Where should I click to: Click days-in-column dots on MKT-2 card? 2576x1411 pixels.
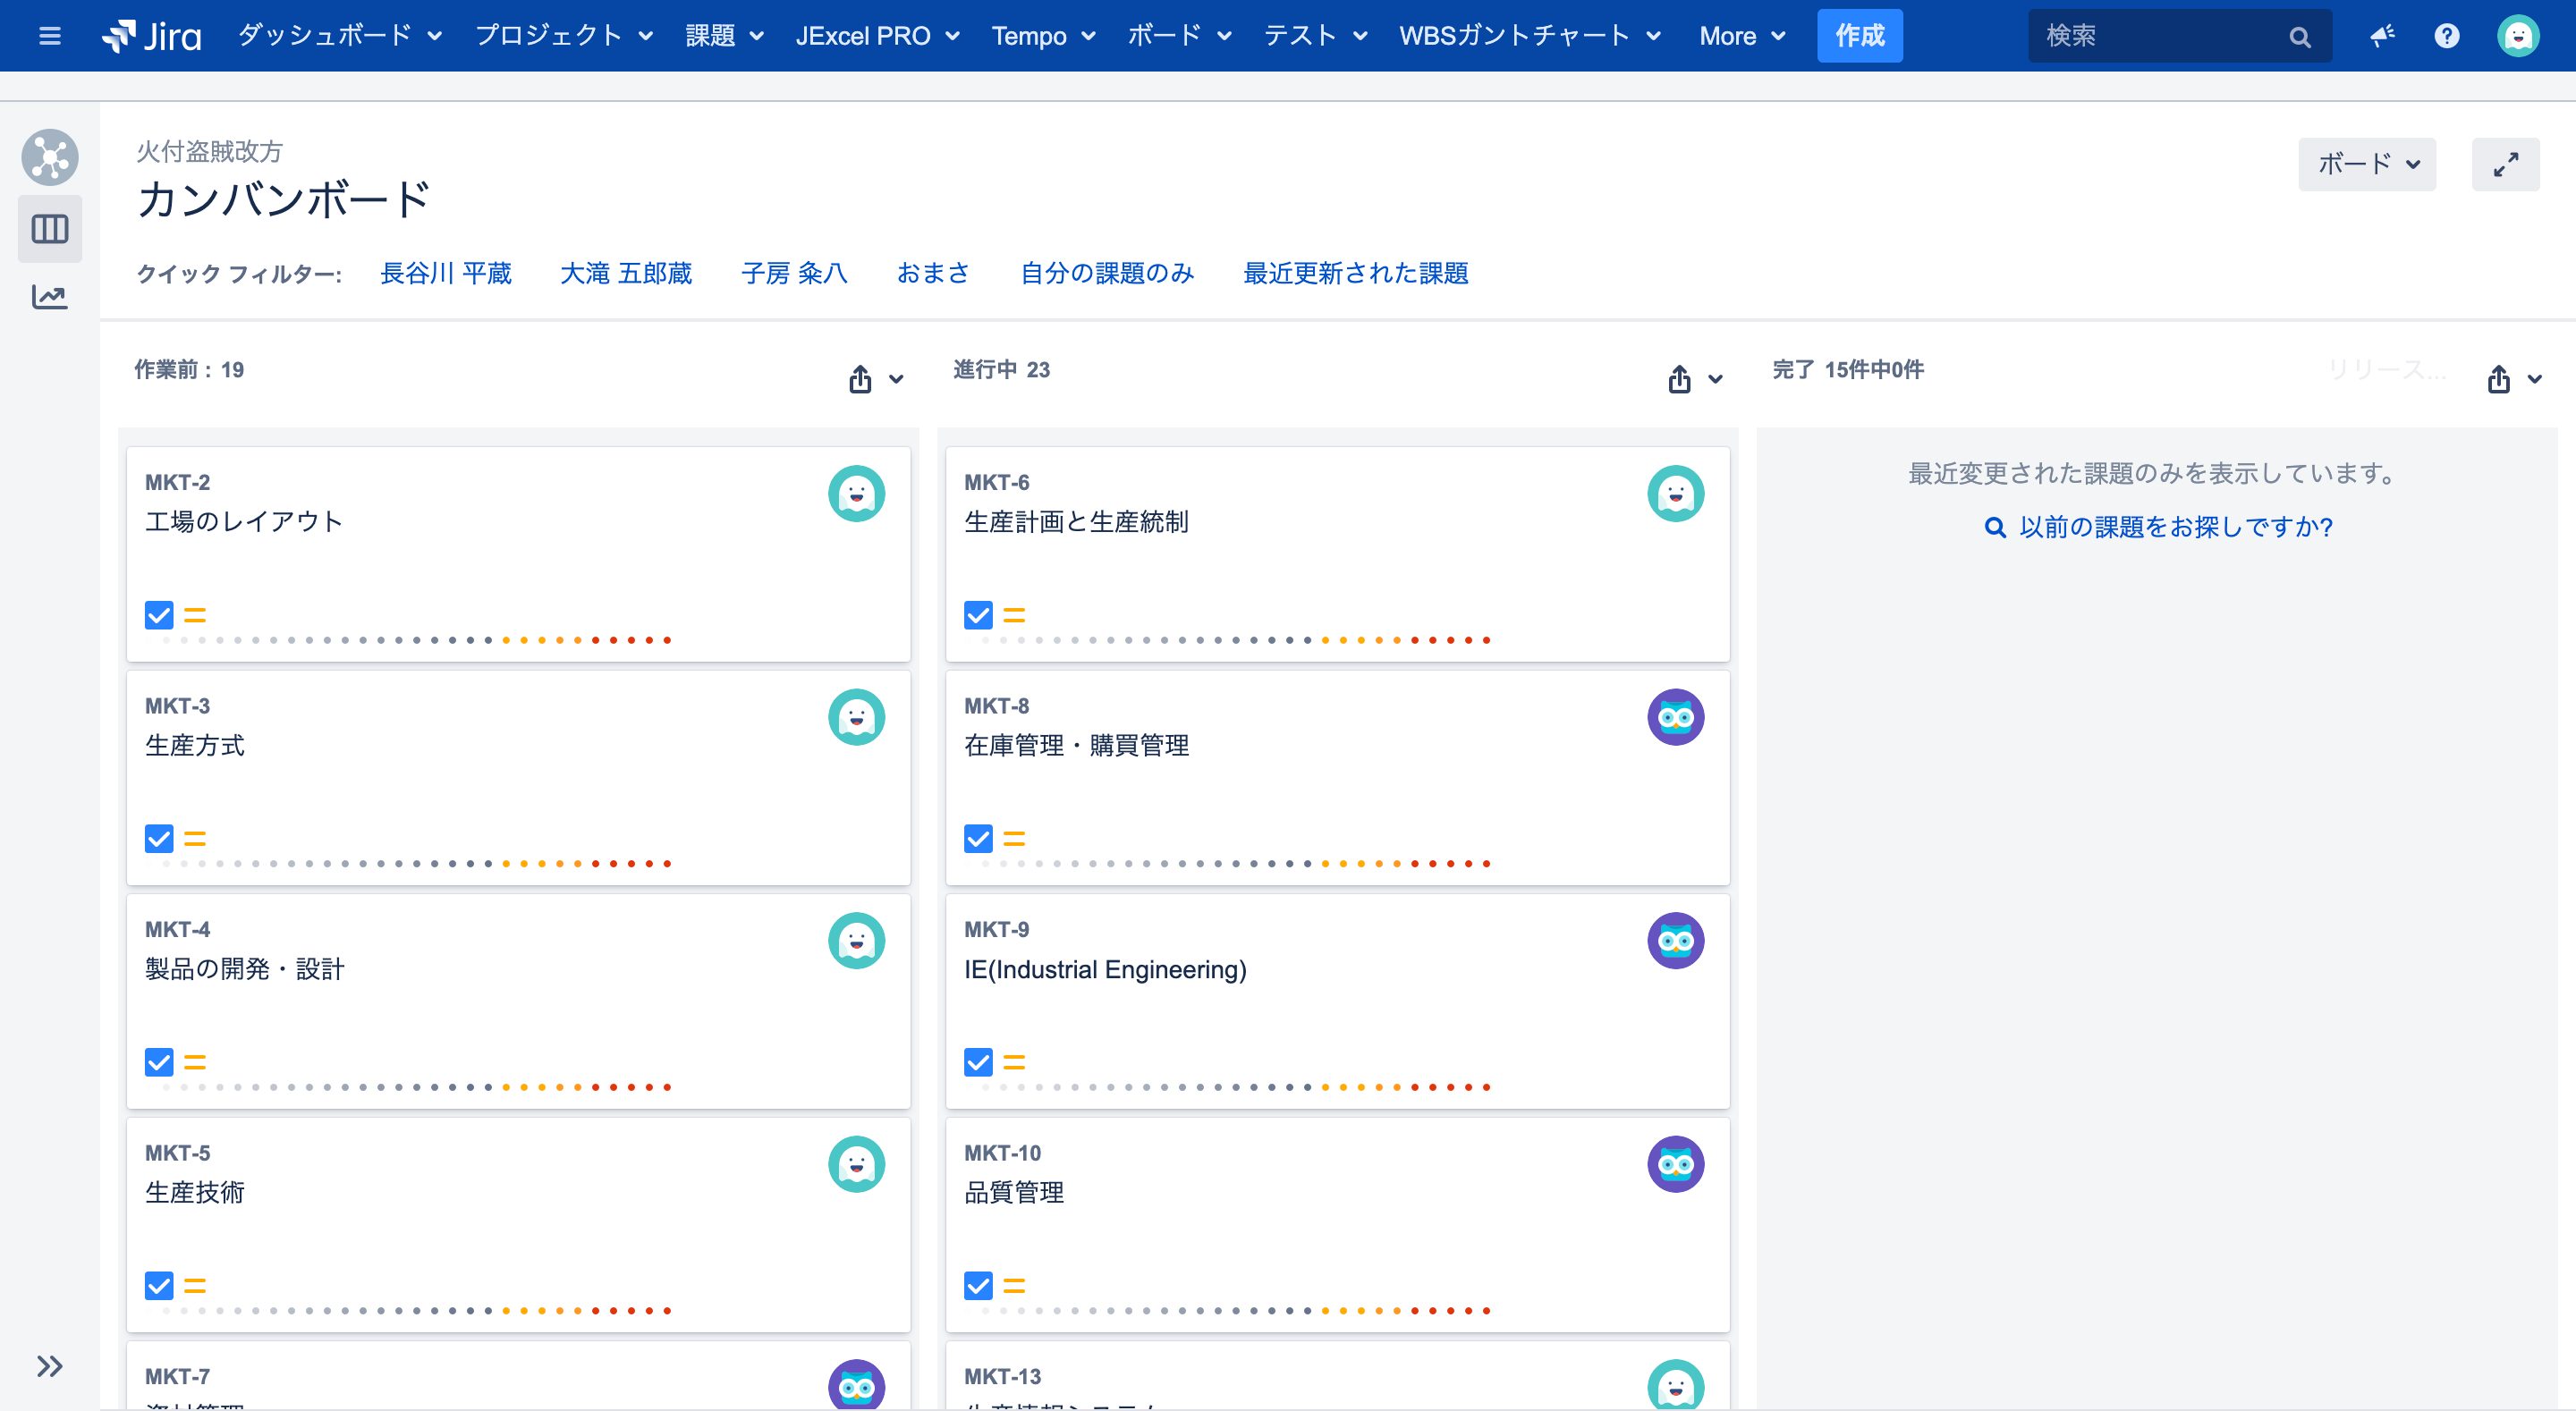(416, 640)
